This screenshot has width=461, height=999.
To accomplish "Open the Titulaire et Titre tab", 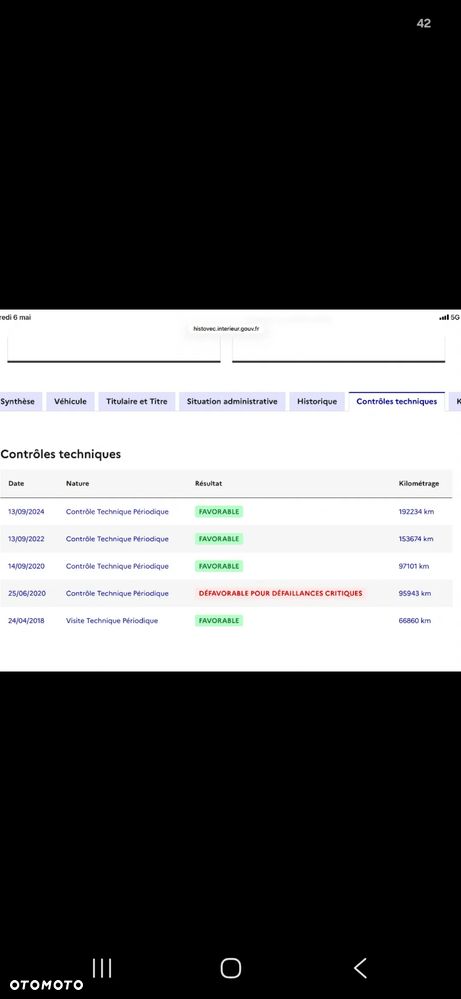I will [x=137, y=402].
